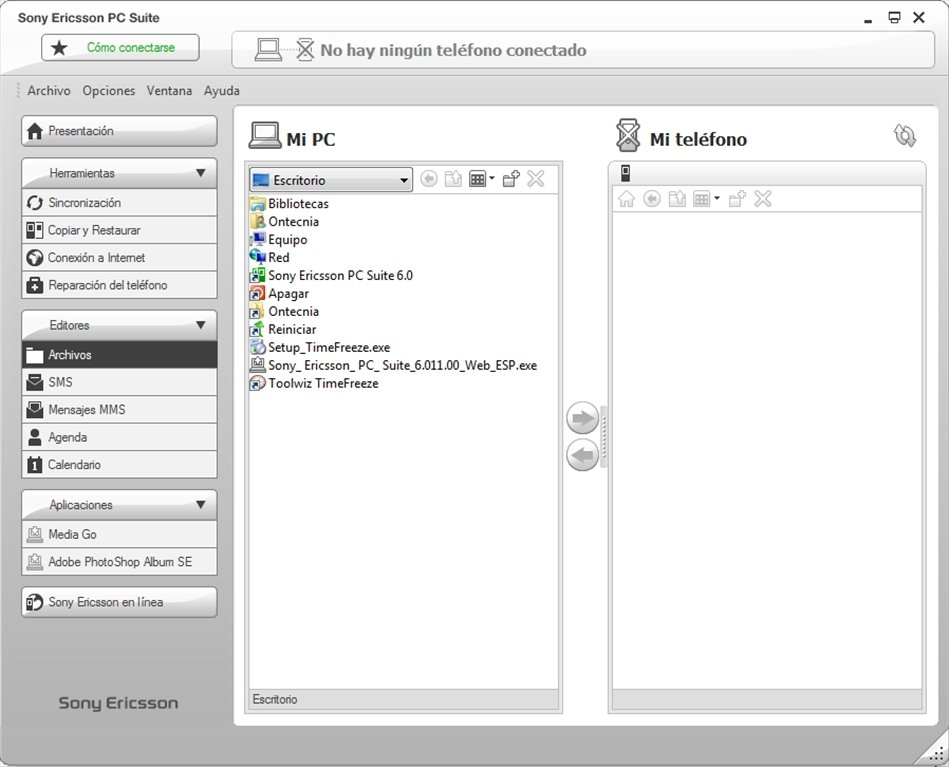Viewport: 949px width, 767px height.
Task: Click the back arrow in phone toolbar
Action: point(652,199)
